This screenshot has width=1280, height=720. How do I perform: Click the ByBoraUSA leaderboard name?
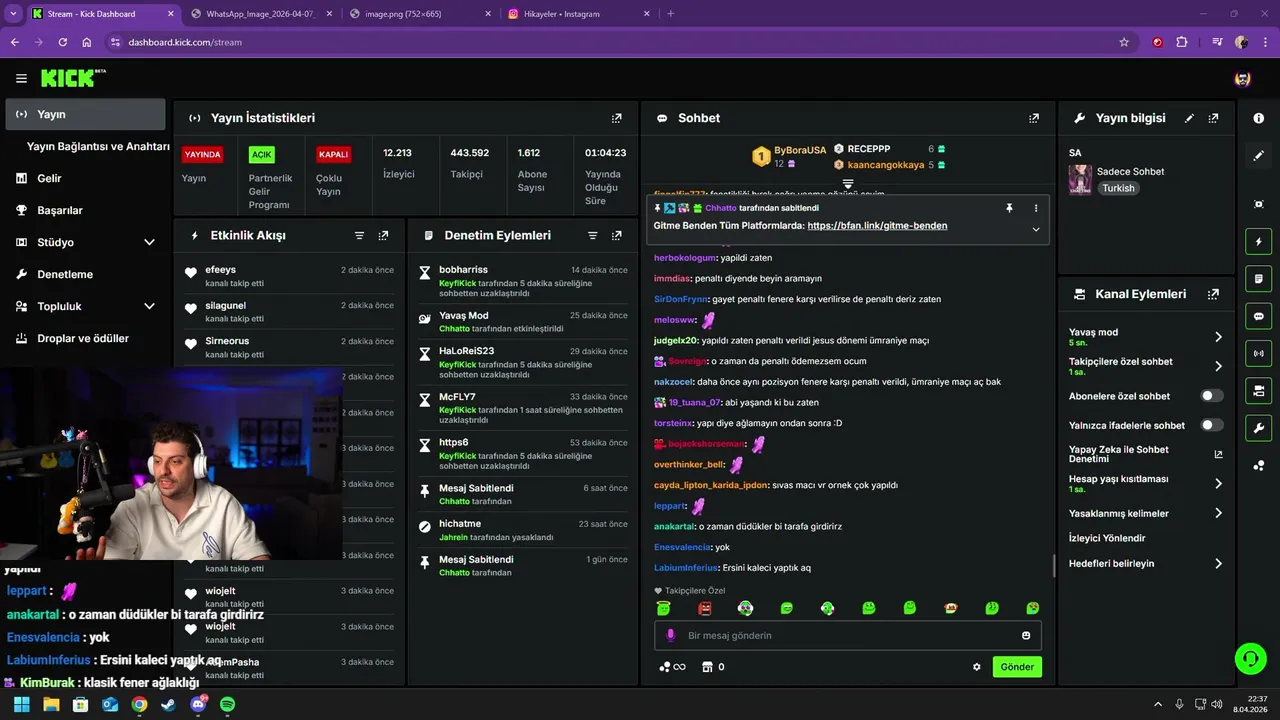(x=800, y=150)
